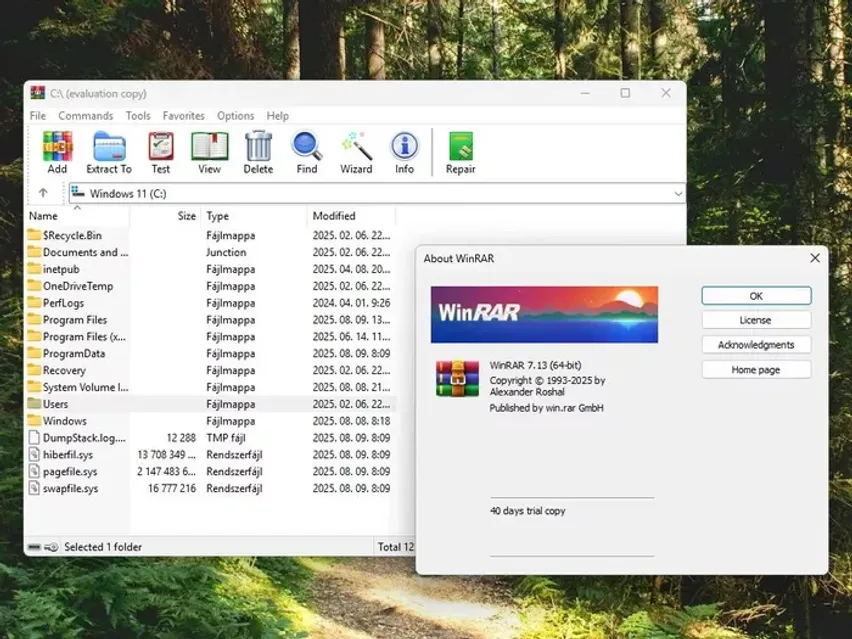Viewport: 852px width, 639px height.
Task: Select the Users folder row
Action: (x=210, y=404)
